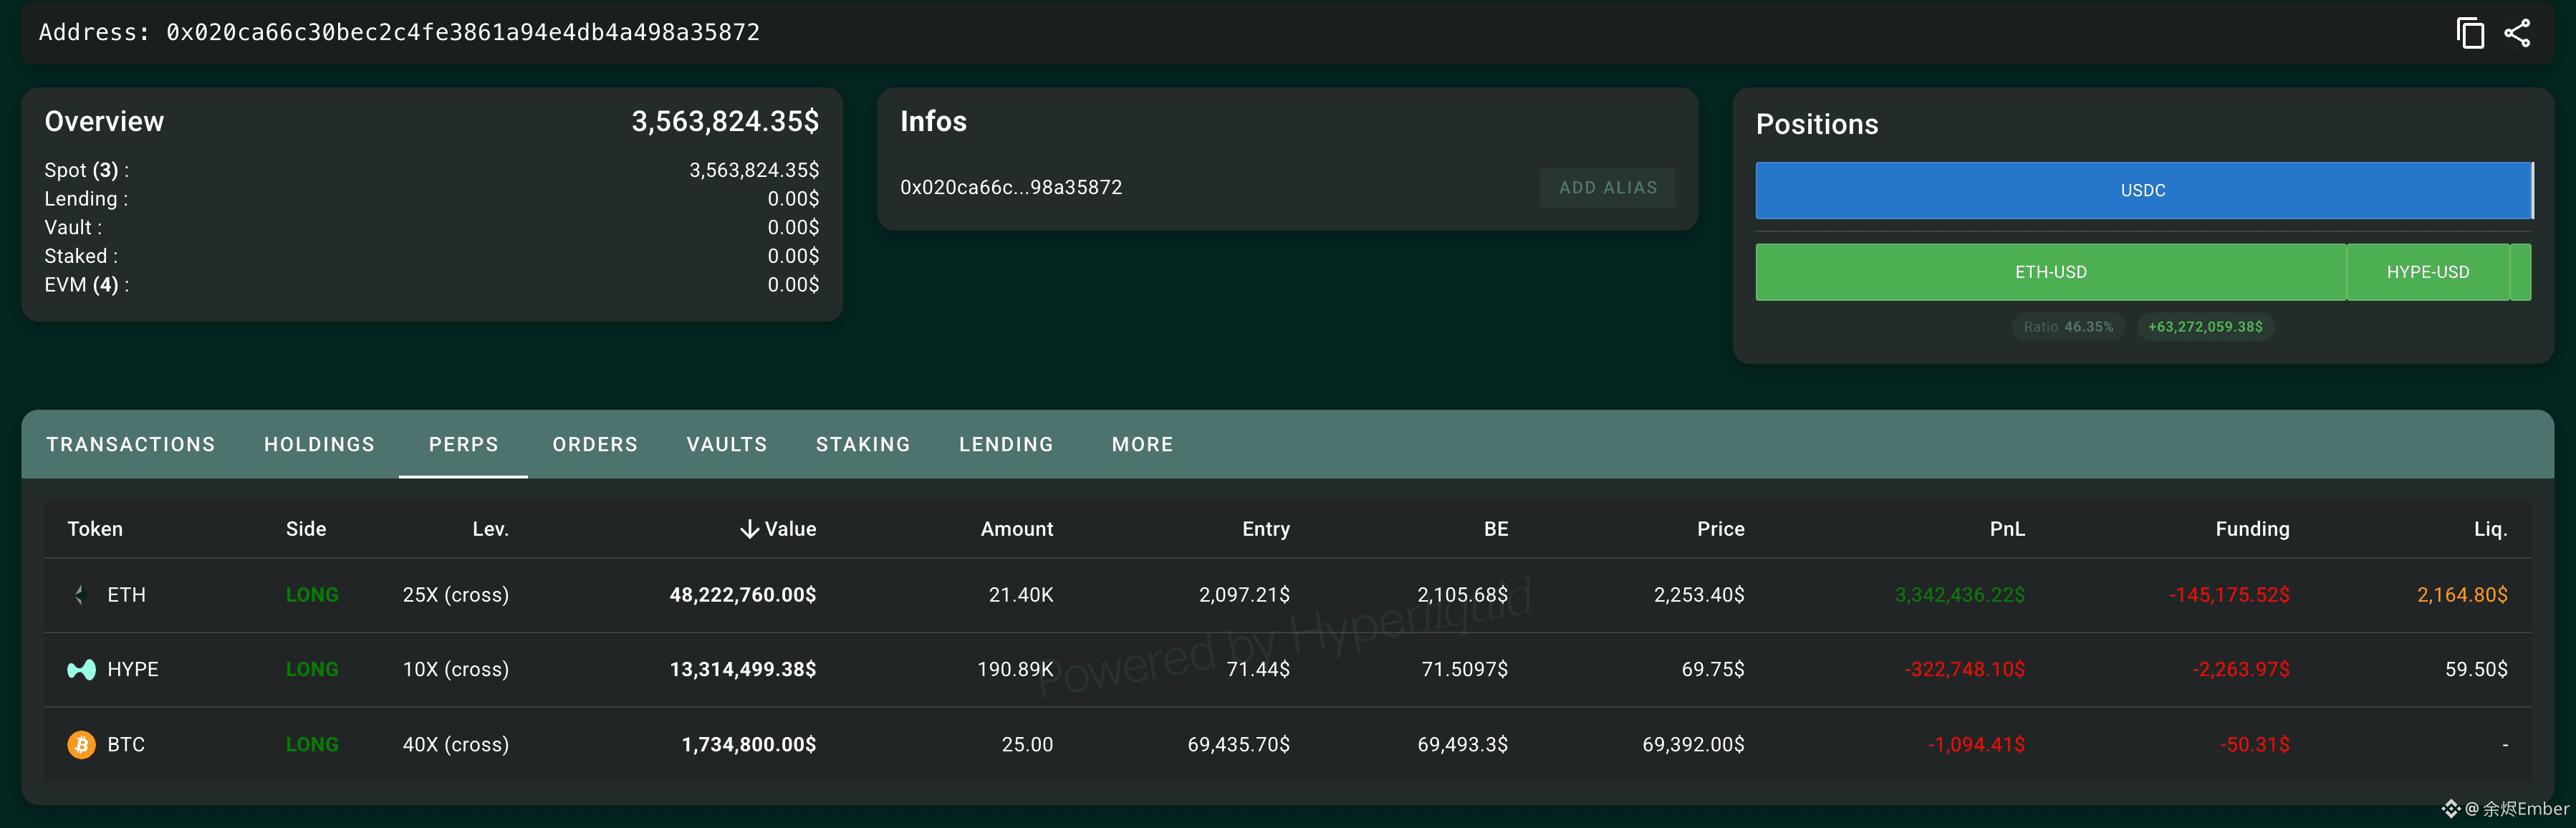This screenshot has width=2576, height=828.
Task: Click the Value sort arrow icon
Action: tap(749, 529)
